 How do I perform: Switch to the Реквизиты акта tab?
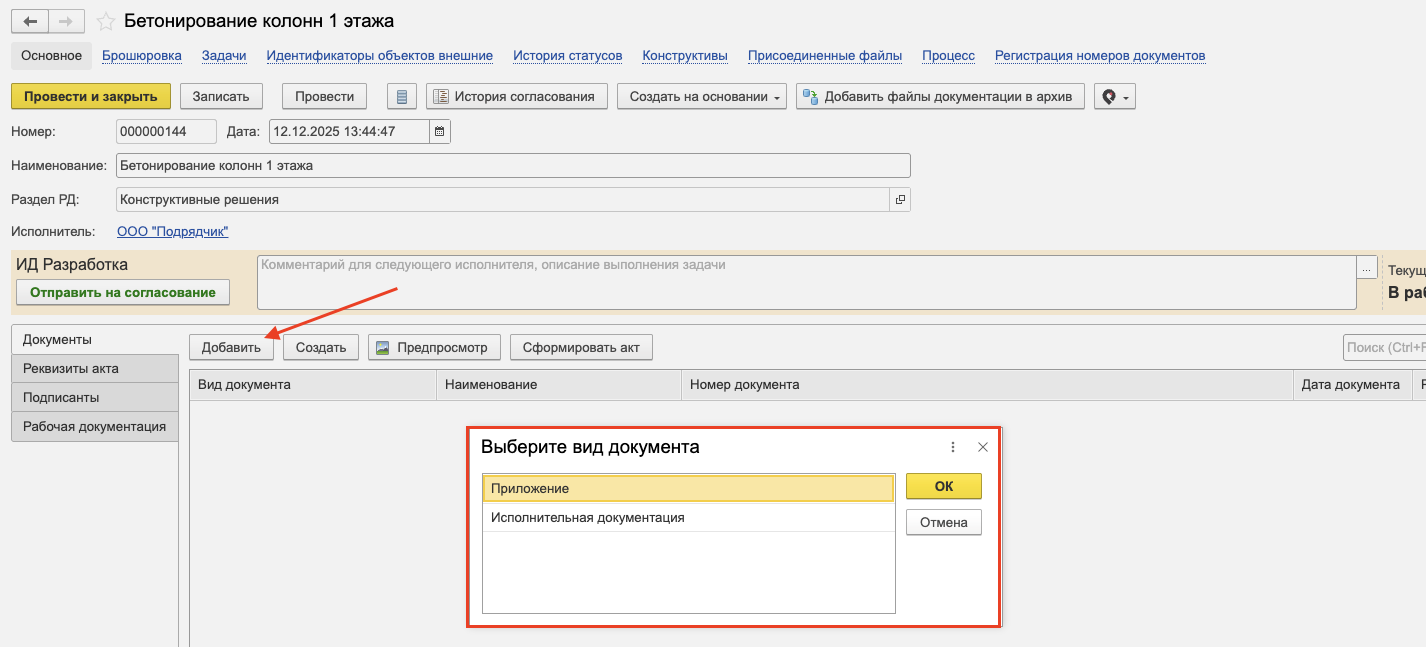coord(71,368)
